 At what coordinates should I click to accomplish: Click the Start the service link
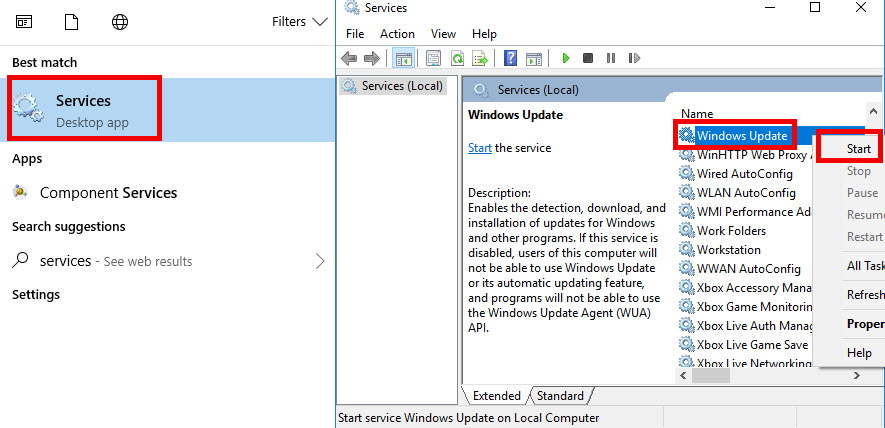click(480, 148)
